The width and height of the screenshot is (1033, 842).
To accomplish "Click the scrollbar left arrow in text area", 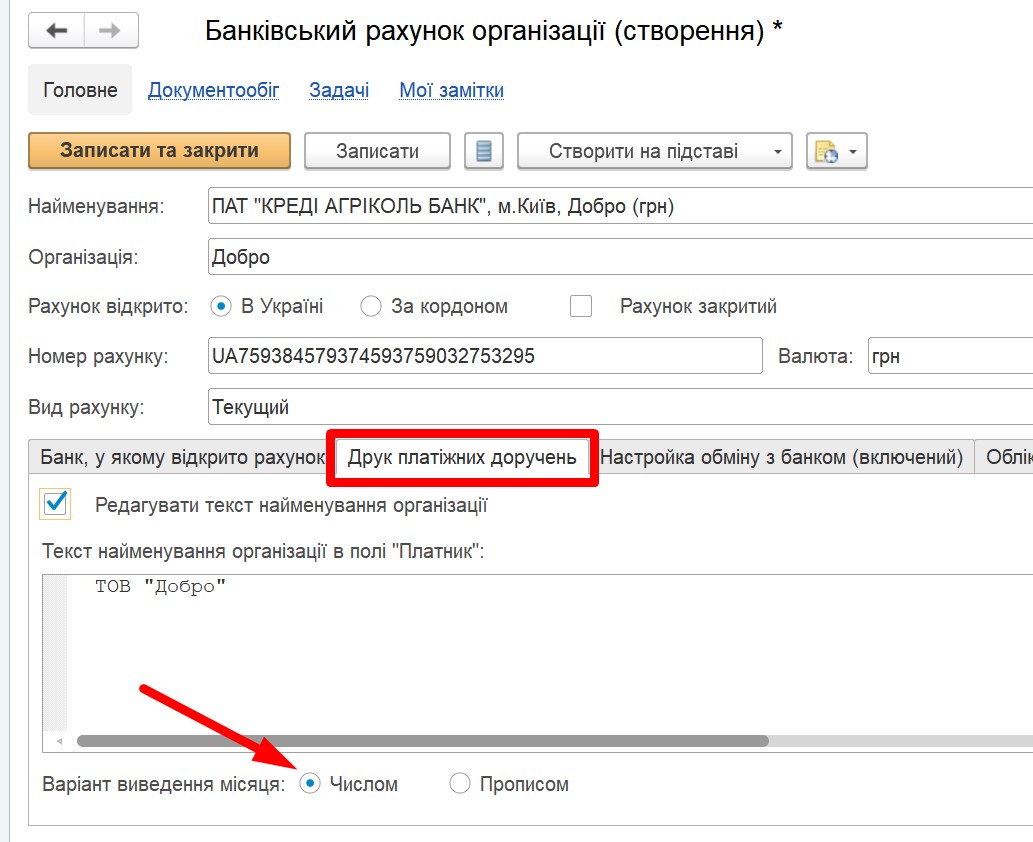I will (59, 741).
